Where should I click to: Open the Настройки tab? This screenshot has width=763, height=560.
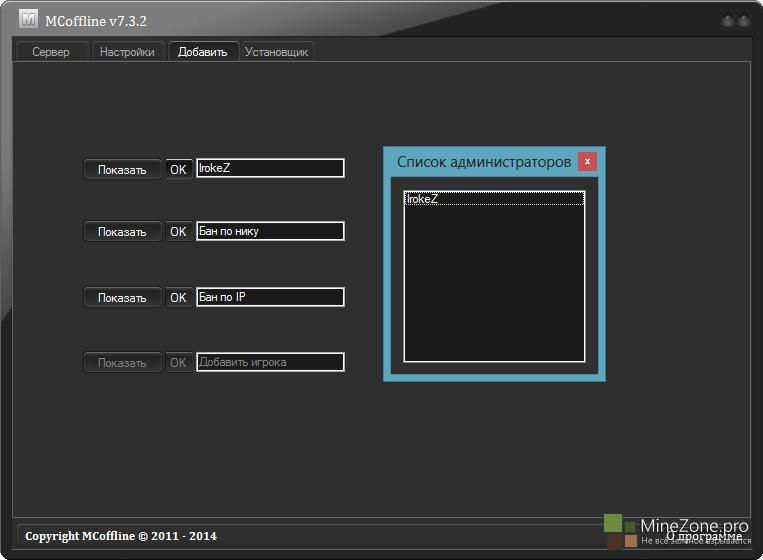pos(127,52)
